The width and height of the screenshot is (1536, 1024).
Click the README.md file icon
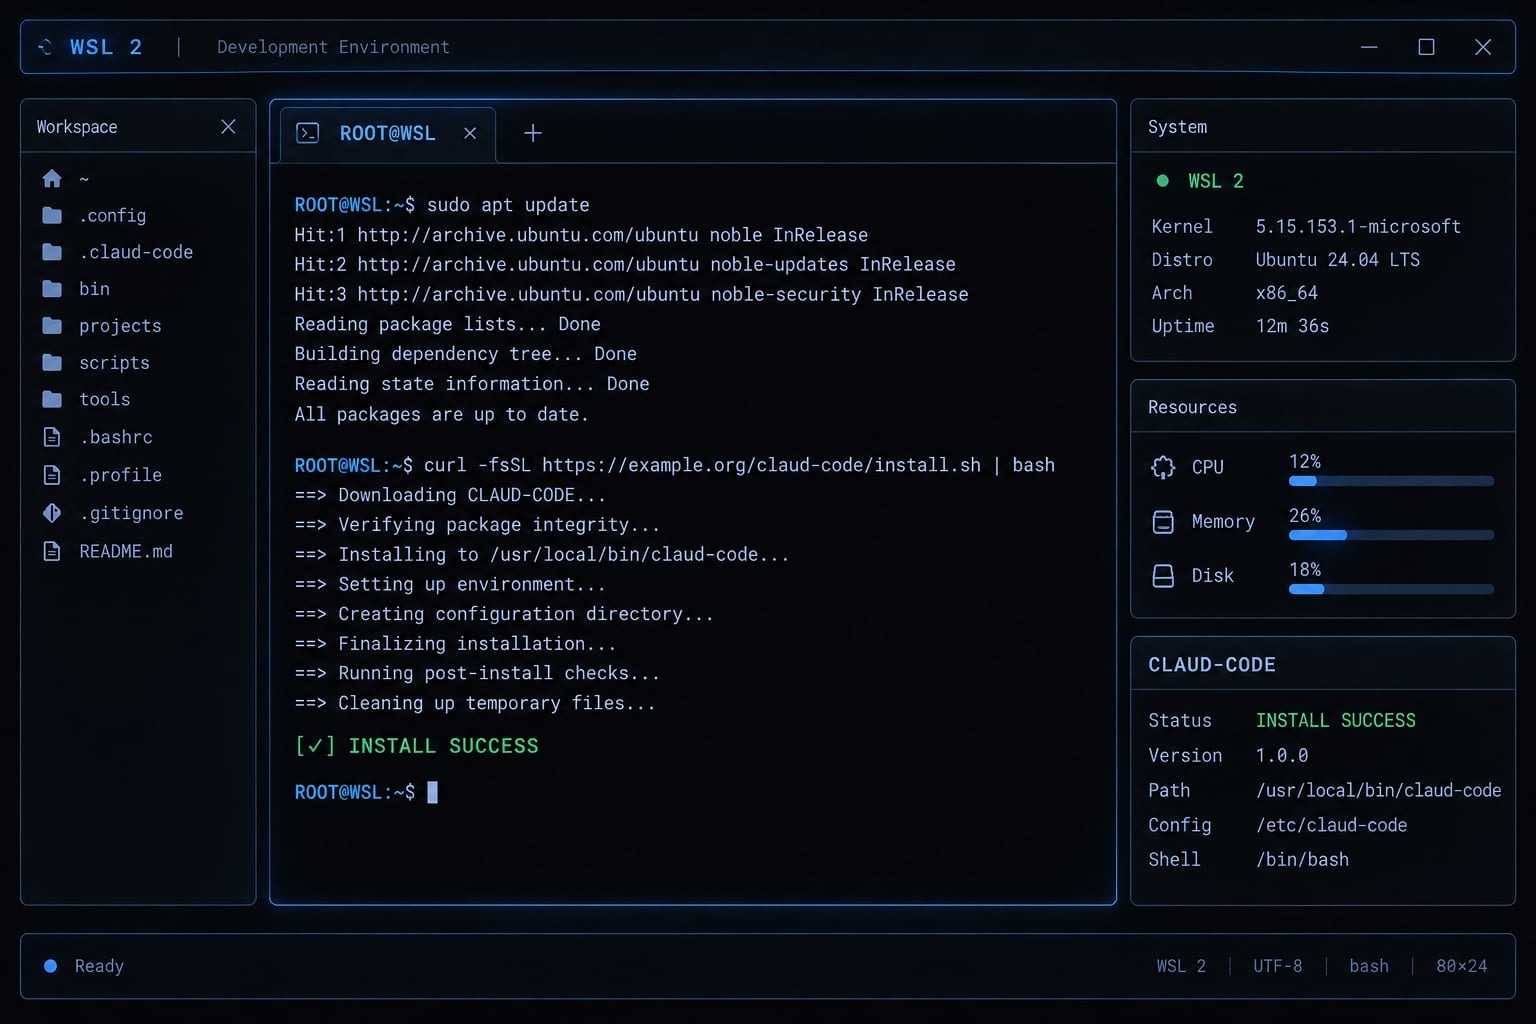(x=52, y=551)
